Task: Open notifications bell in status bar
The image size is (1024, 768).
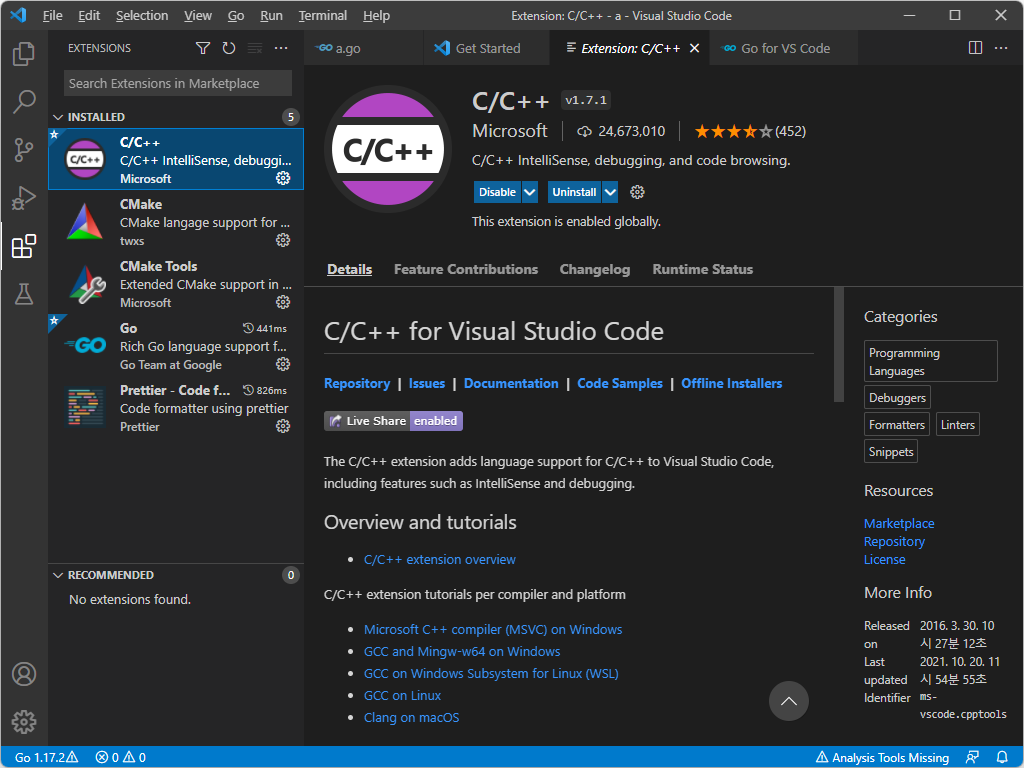Action: (1002, 758)
